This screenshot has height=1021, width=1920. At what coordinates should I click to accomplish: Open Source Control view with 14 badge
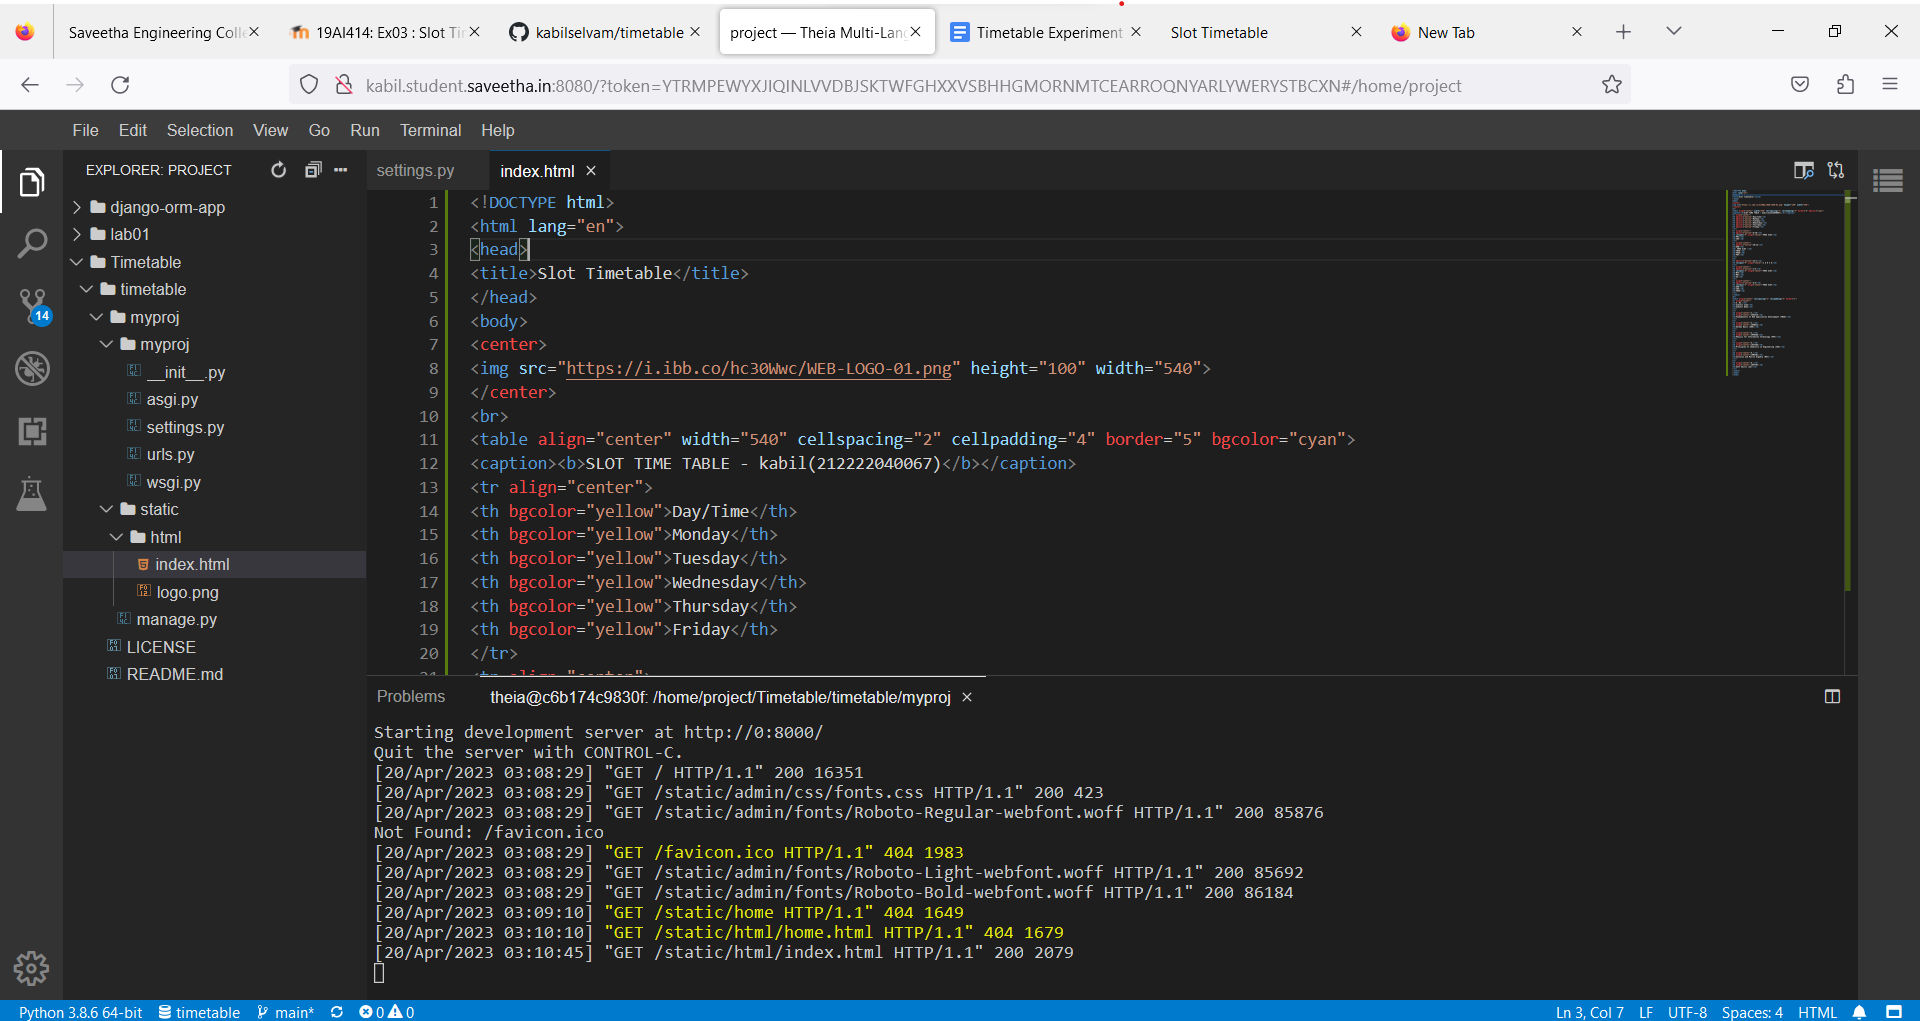tap(33, 306)
